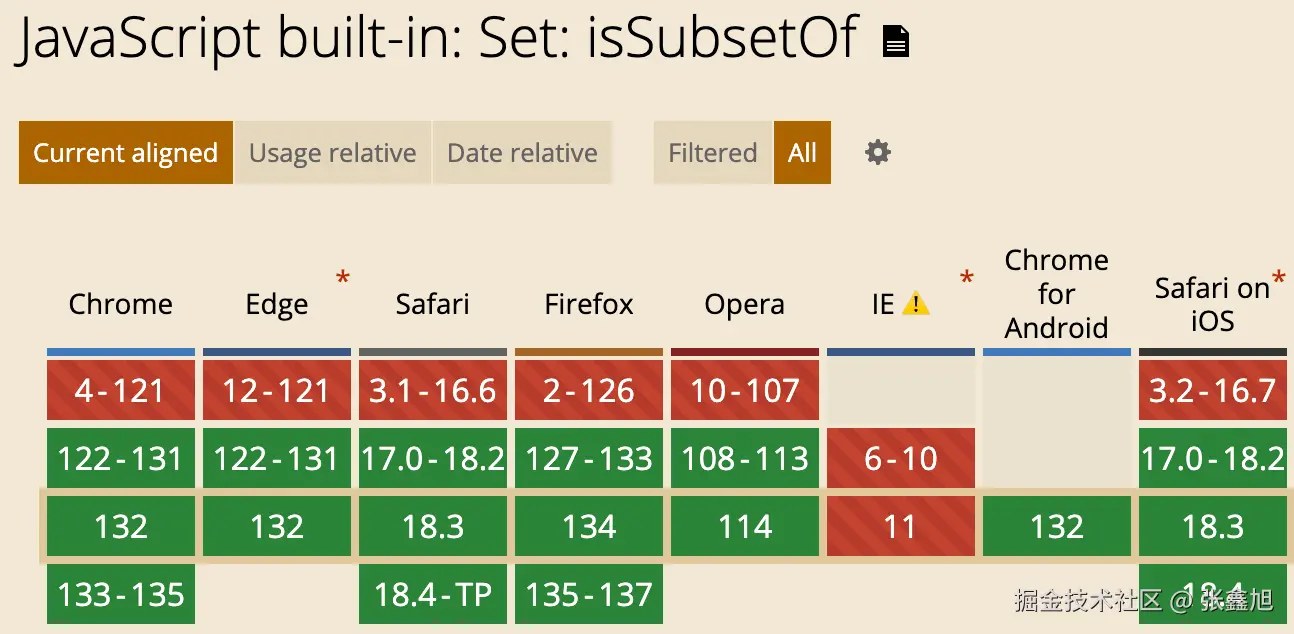Click the Chrome for Android 132 cell

point(1057,526)
